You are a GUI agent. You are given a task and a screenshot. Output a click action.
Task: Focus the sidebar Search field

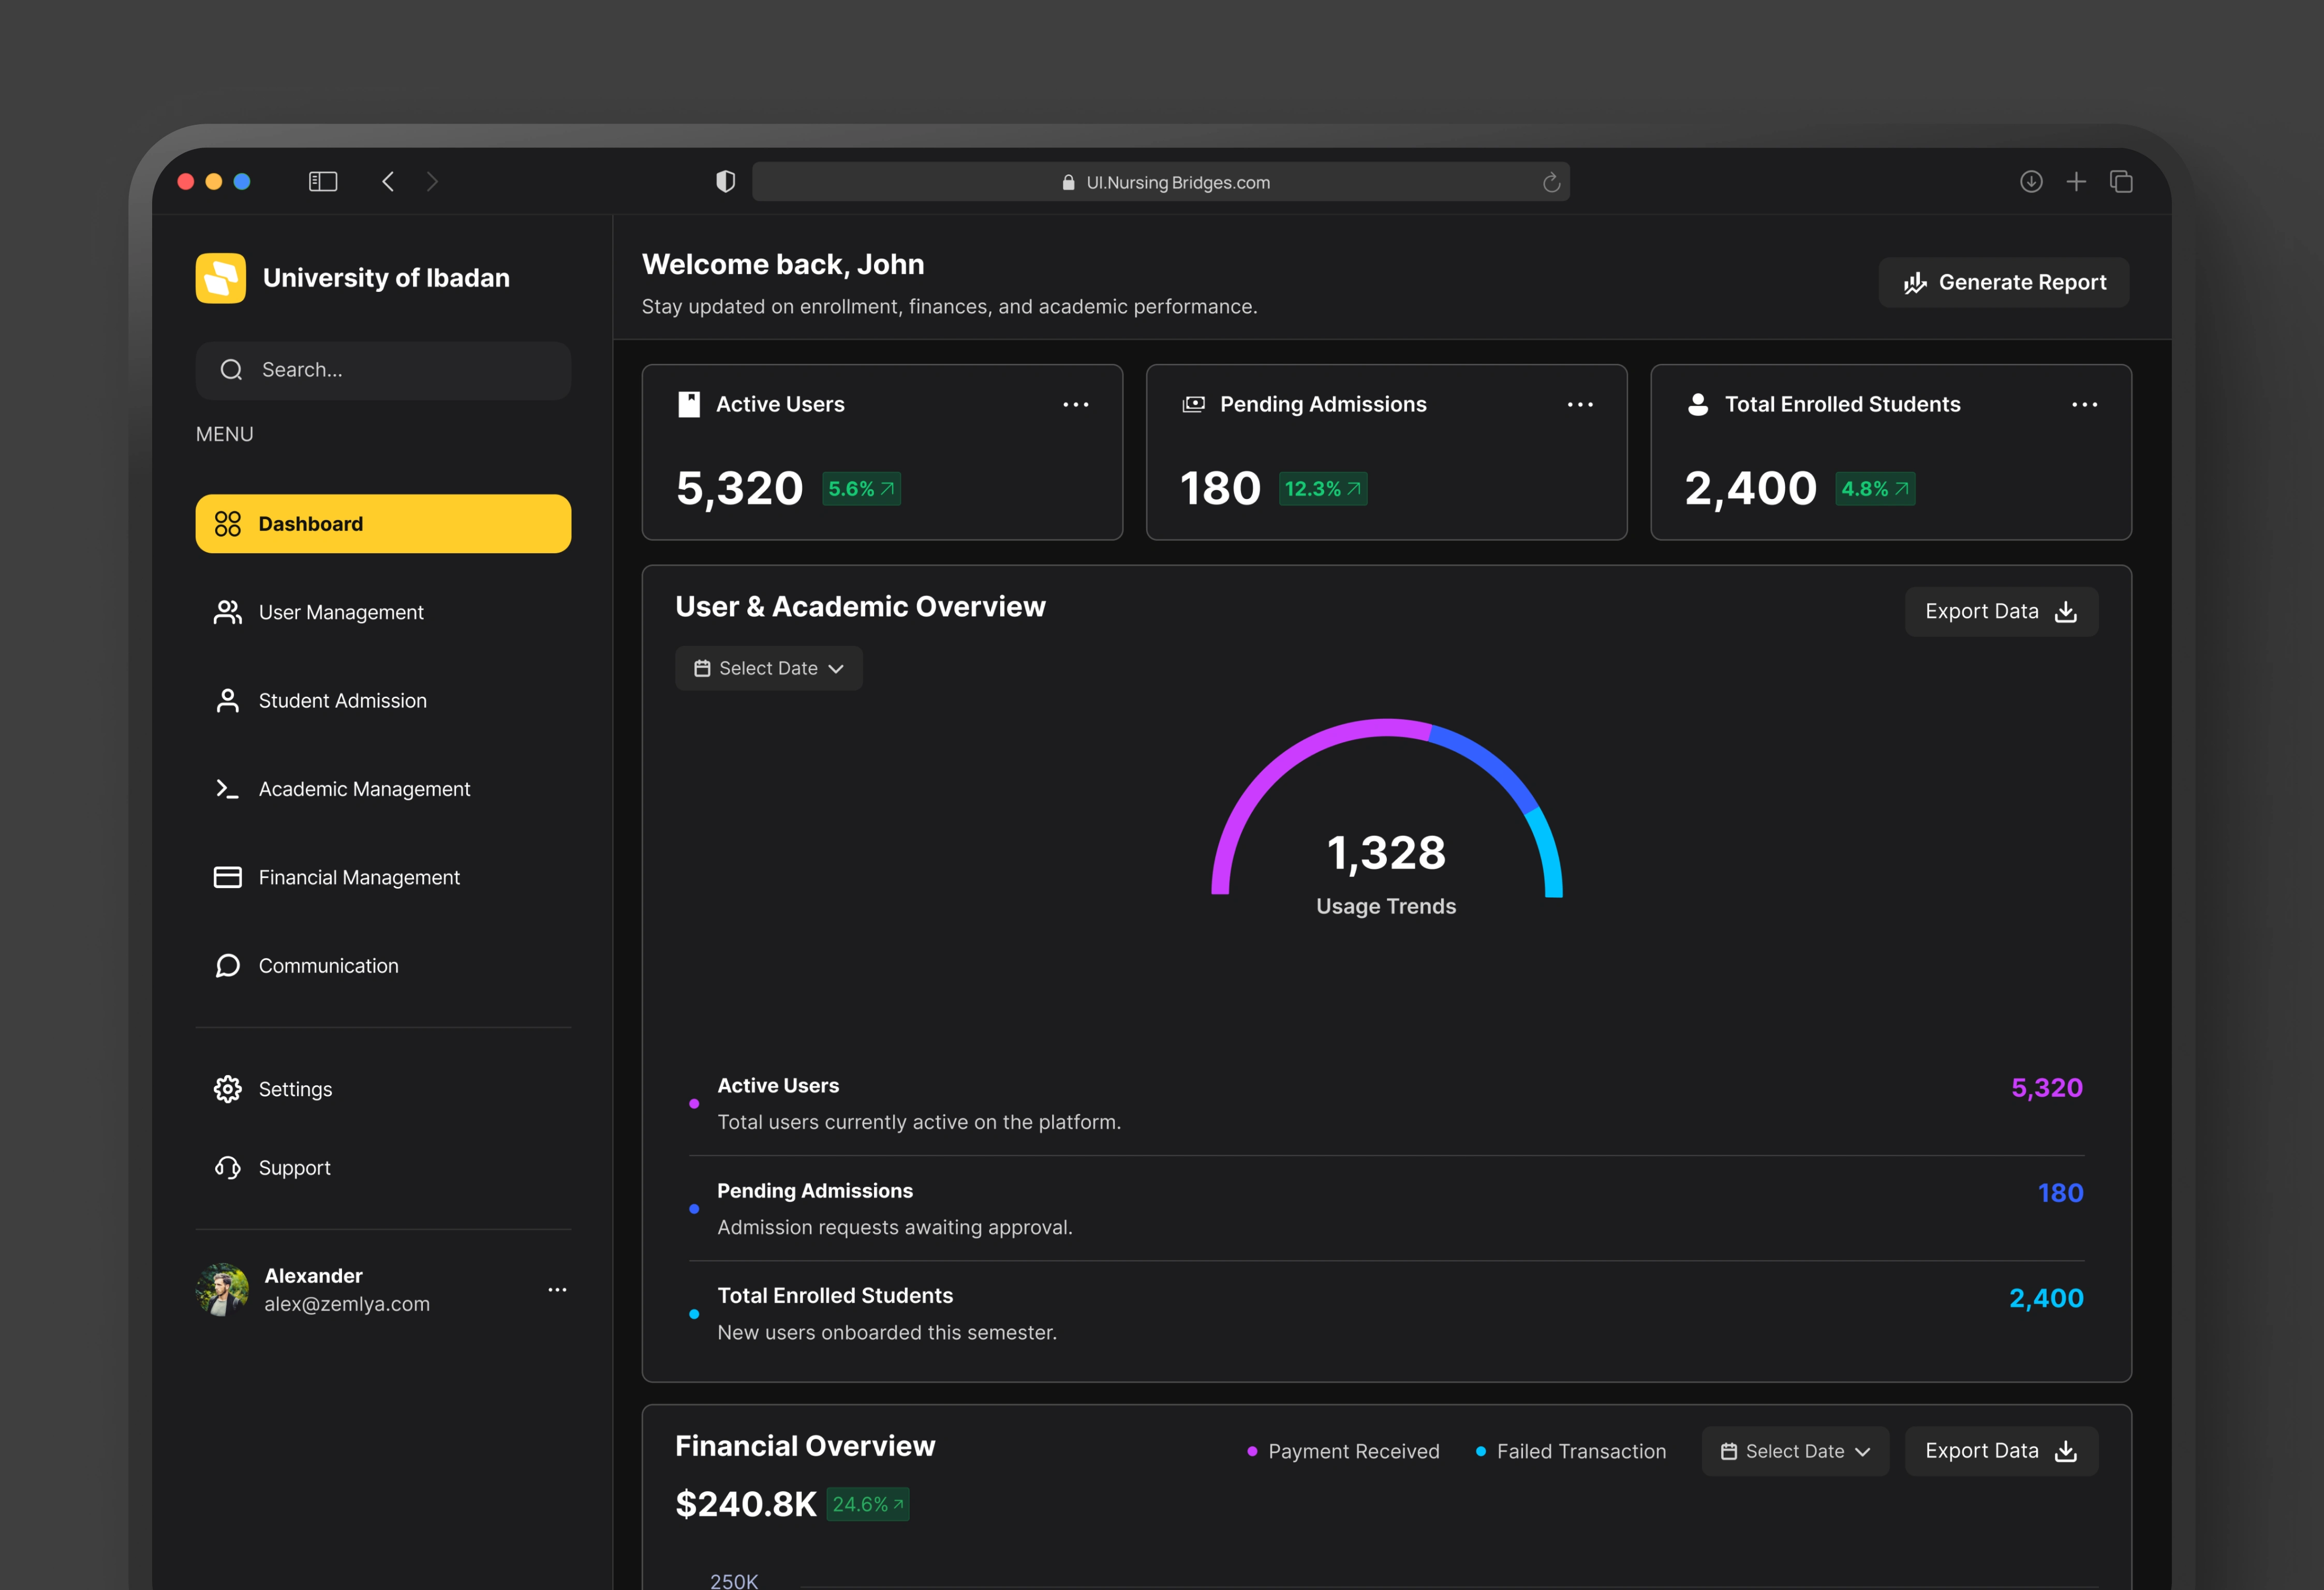pos(383,370)
